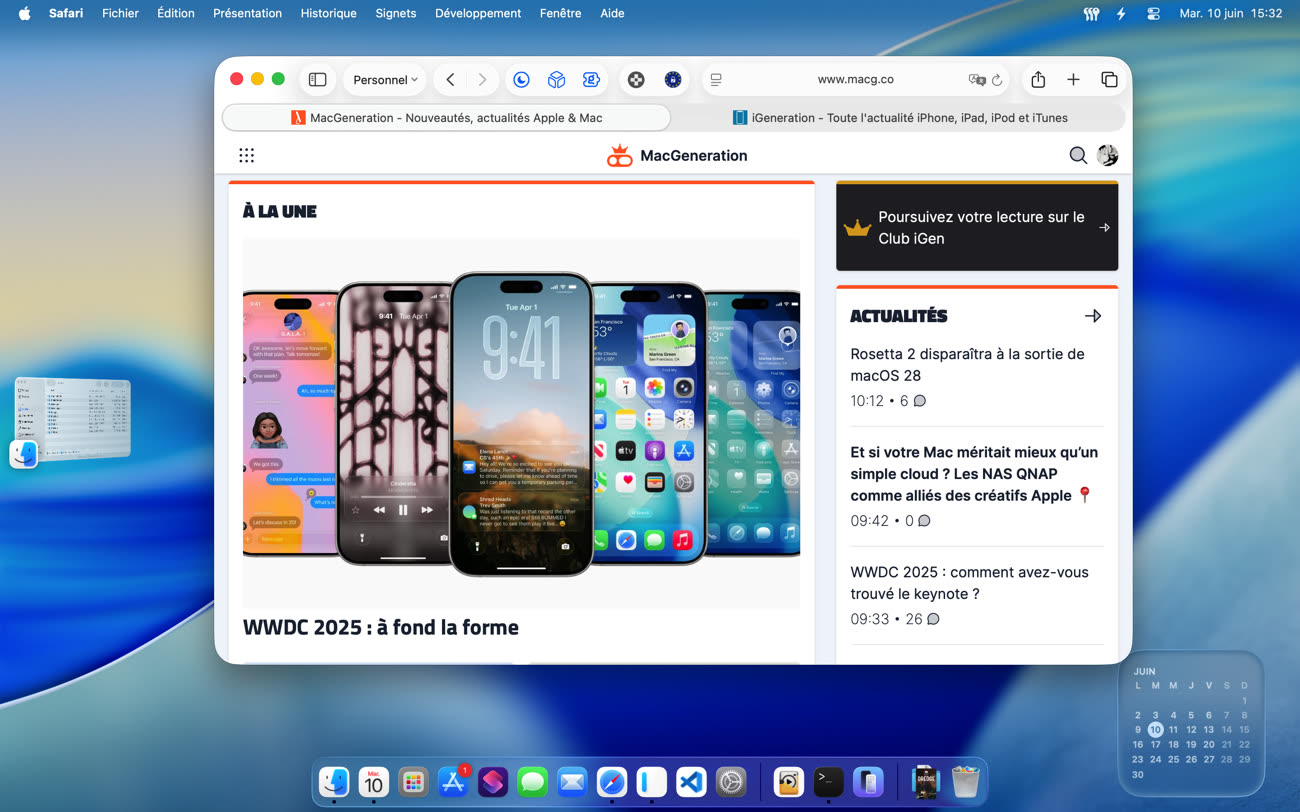The image size is (1300, 812).
Task: Open the Share button in Safari
Action: point(1038,80)
